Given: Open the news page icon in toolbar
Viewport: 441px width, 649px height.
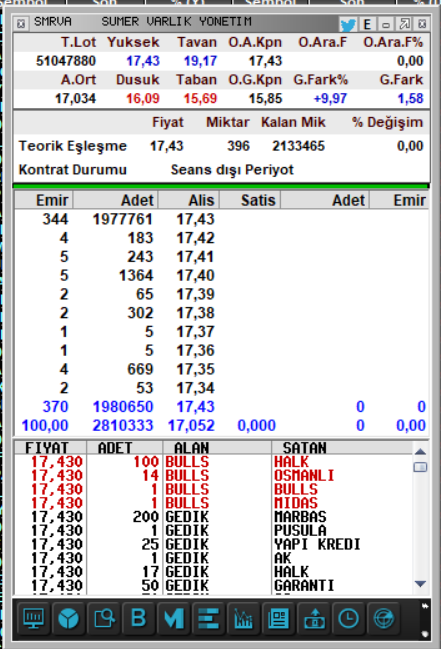Looking at the screenshot, I should 278,619.
